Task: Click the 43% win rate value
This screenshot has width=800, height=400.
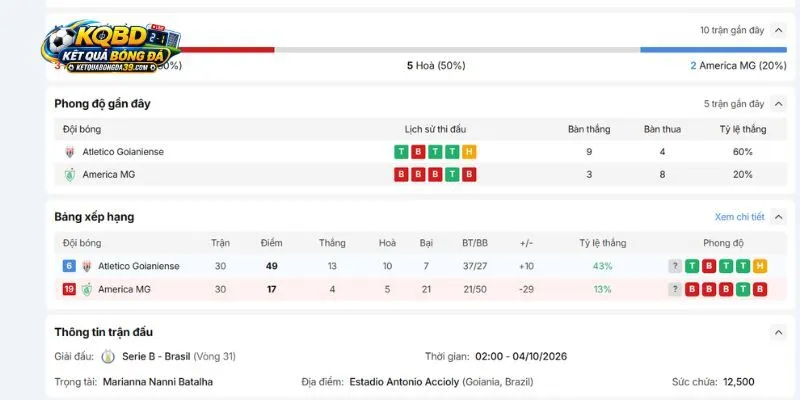Action: click(603, 266)
